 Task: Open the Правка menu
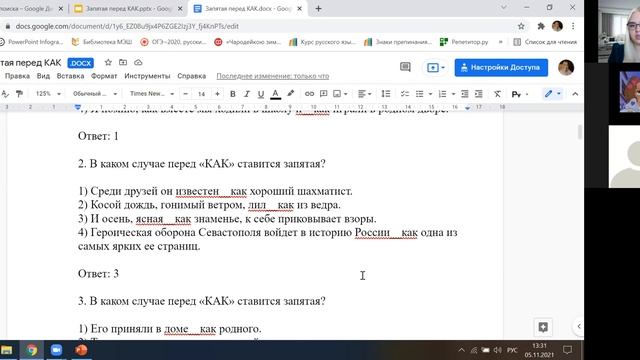click(x=17, y=76)
